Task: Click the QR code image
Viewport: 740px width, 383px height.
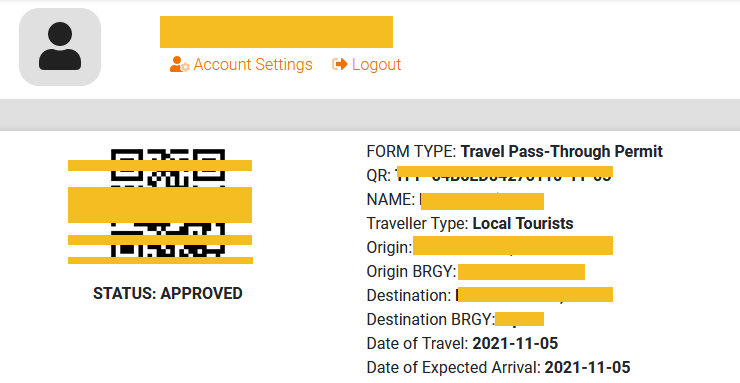Action: pos(168,203)
